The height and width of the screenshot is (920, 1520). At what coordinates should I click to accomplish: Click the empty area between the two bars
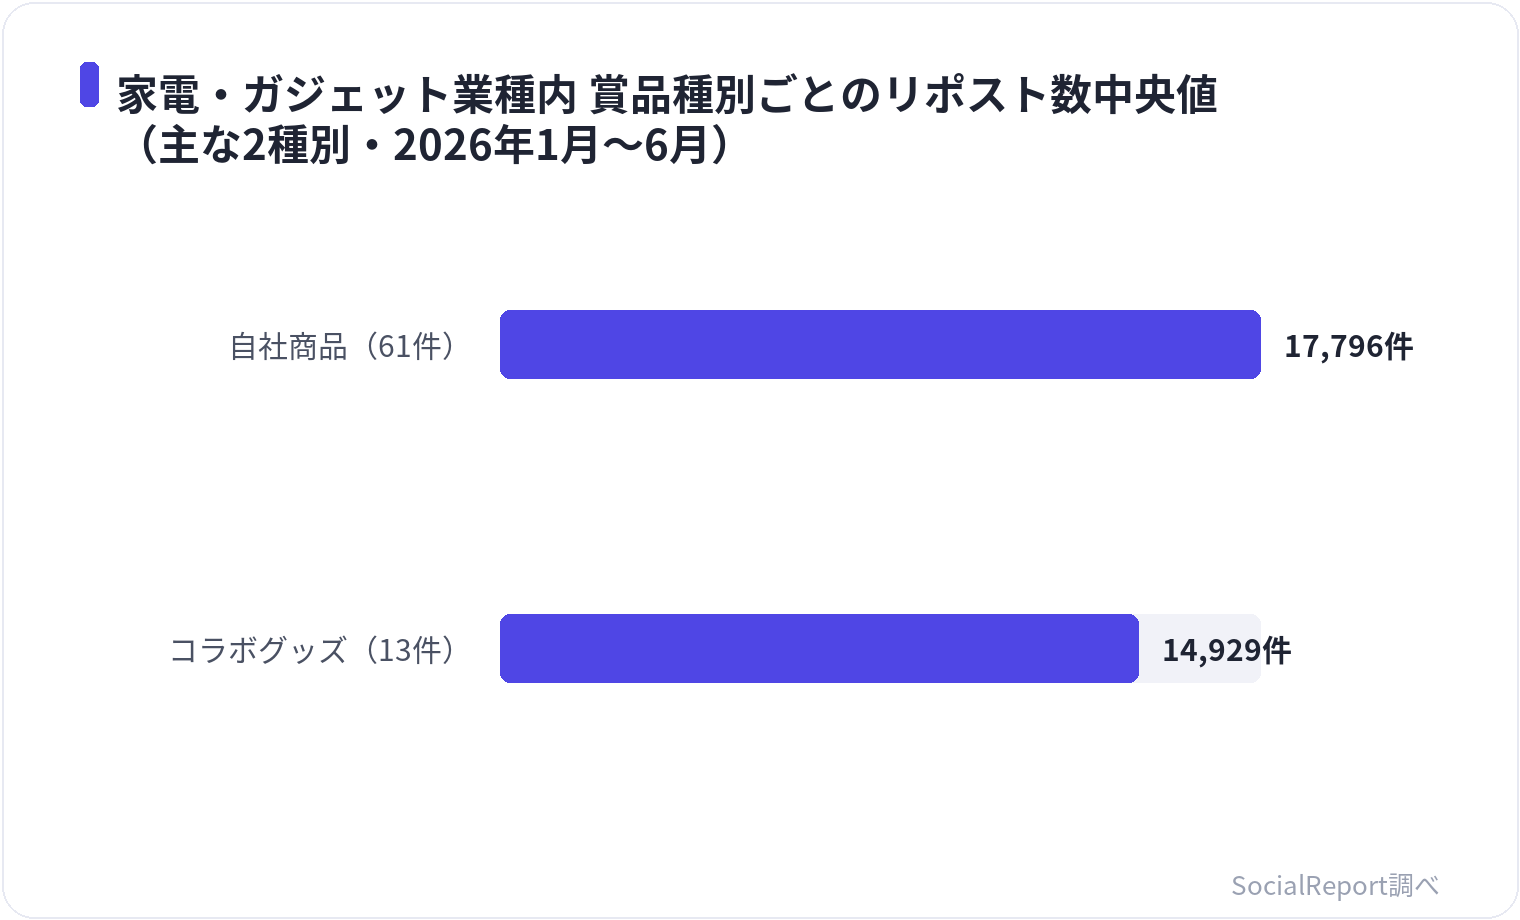pos(880,496)
